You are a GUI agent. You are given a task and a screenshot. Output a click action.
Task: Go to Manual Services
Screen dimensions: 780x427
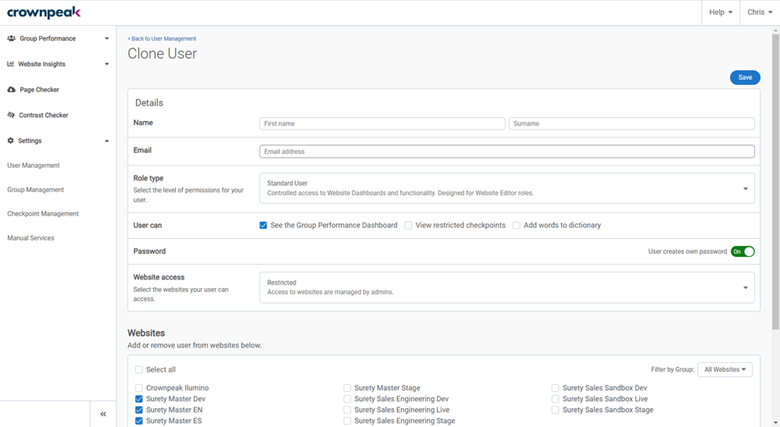pyautogui.click(x=30, y=238)
